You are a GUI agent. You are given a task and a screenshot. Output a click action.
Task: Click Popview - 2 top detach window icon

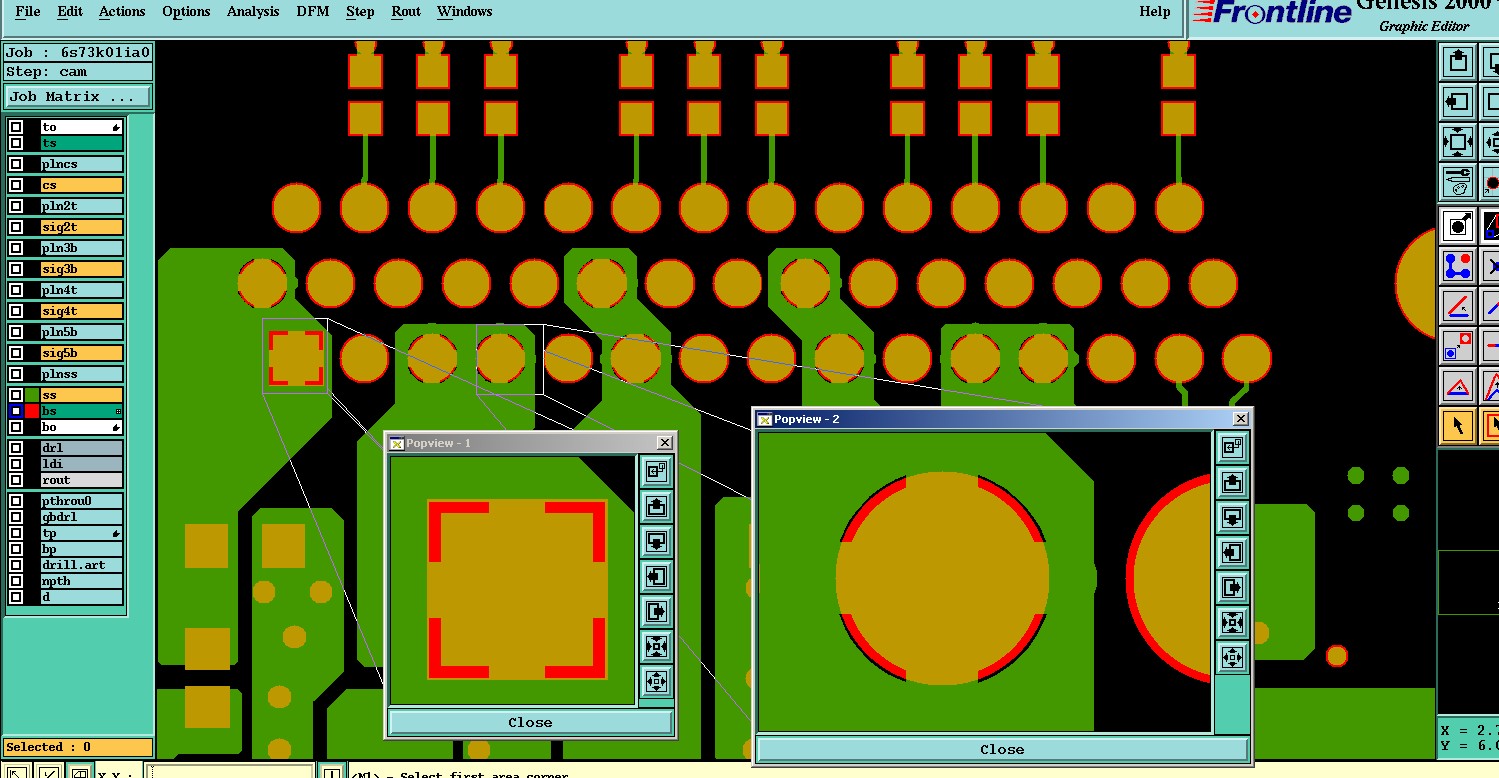(x=1233, y=447)
